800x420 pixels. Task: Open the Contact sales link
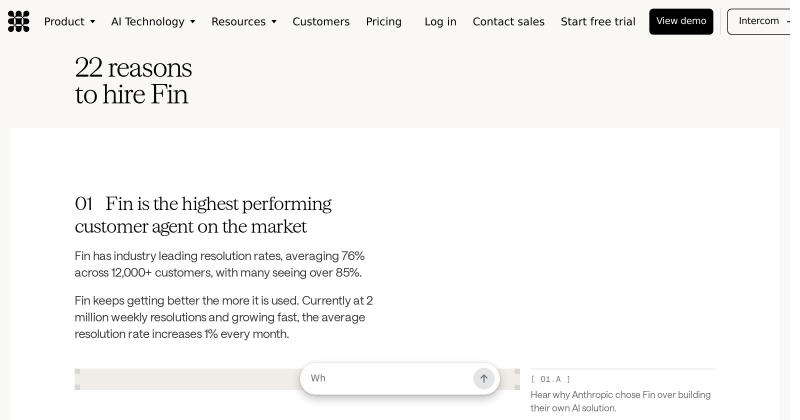(508, 21)
